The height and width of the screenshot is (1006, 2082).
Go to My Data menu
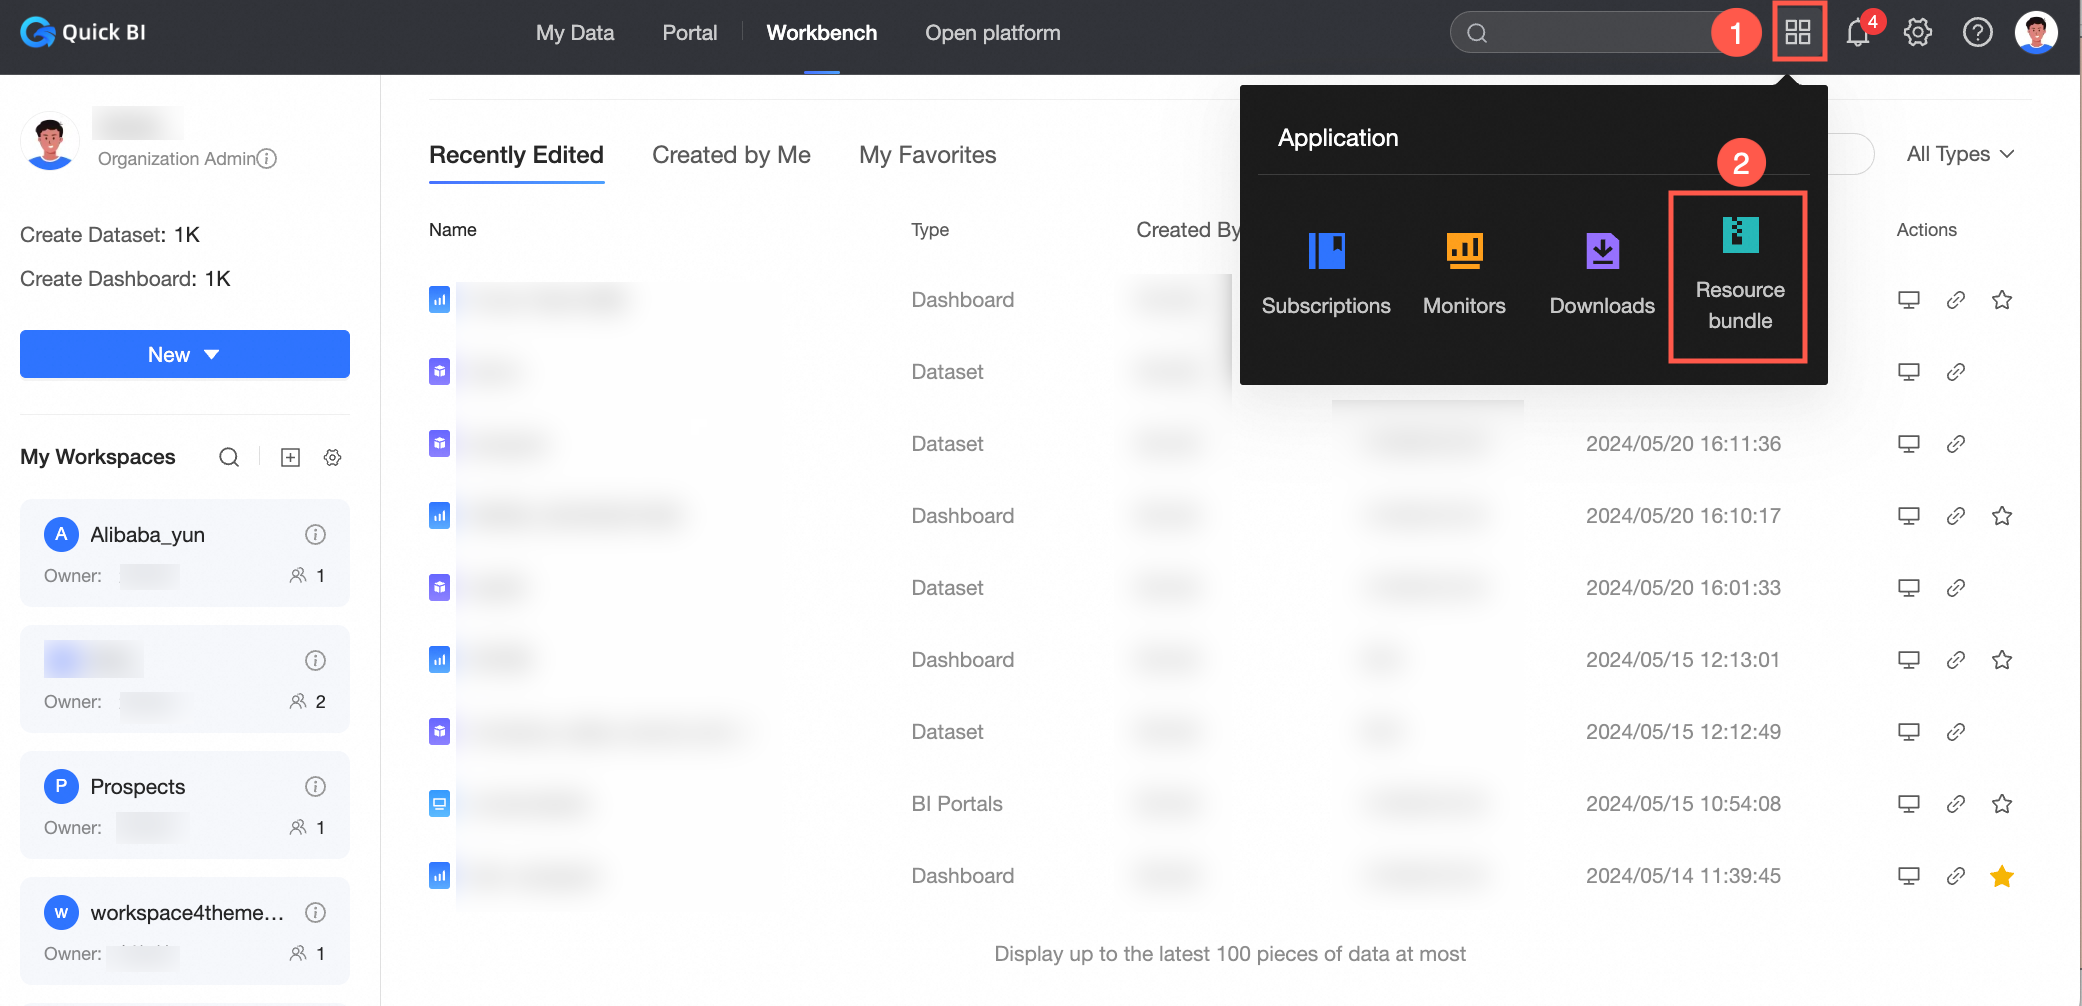pos(575,33)
